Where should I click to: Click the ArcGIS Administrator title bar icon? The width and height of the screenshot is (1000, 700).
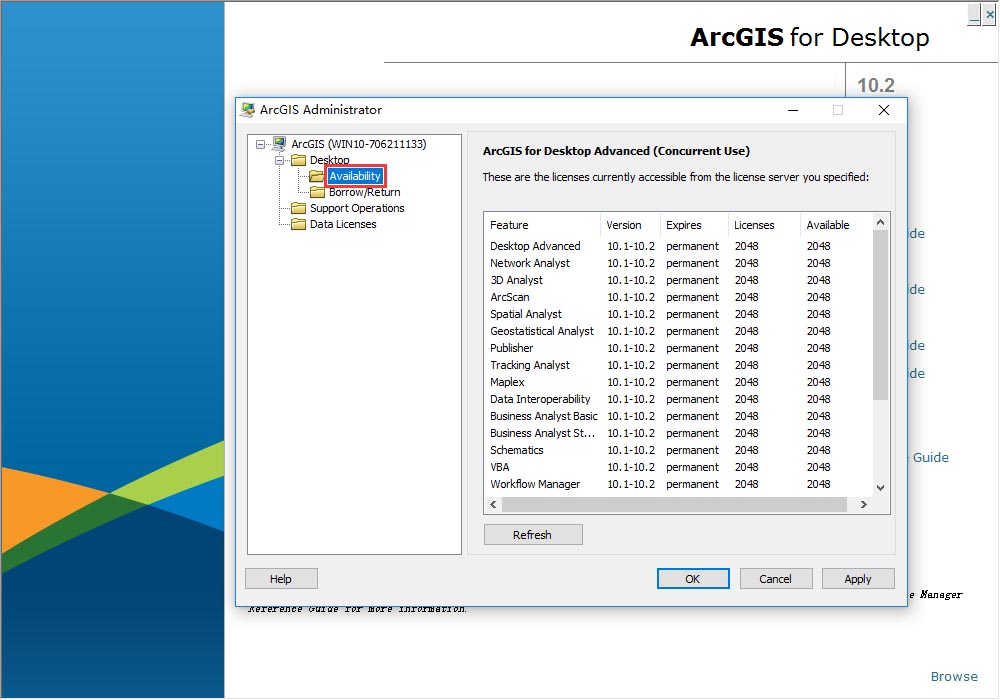(x=248, y=110)
